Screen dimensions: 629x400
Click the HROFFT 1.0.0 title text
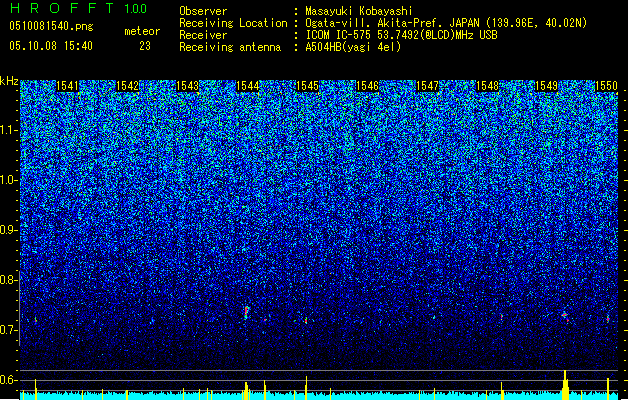point(79,8)
